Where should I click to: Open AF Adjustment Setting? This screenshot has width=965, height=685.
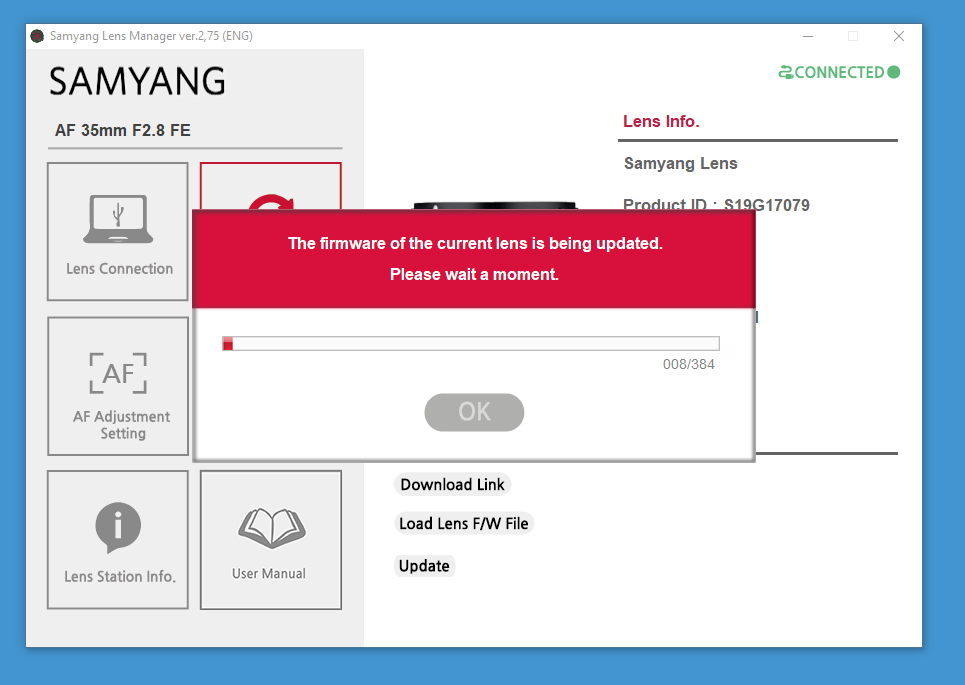(x=118, y=387)
